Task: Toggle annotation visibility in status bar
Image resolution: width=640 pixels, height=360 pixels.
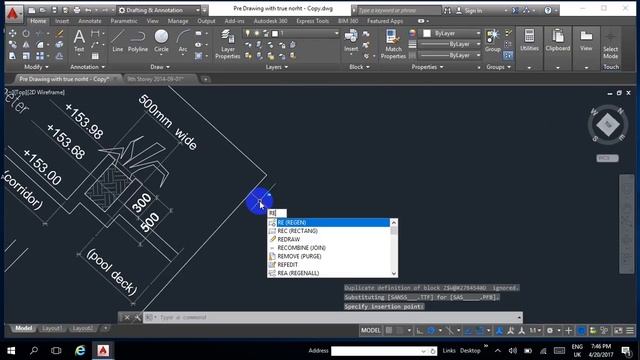Action: (x=499, y=331)
